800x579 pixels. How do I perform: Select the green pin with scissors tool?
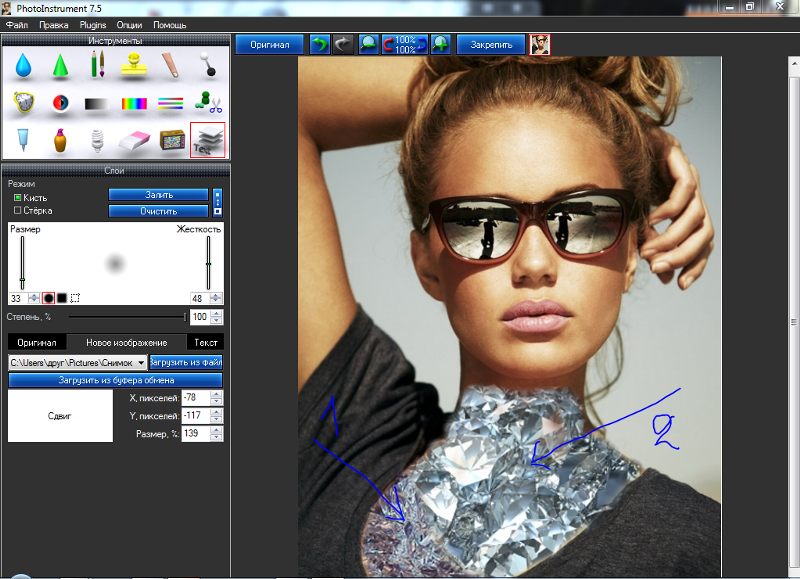click(208, 103)
